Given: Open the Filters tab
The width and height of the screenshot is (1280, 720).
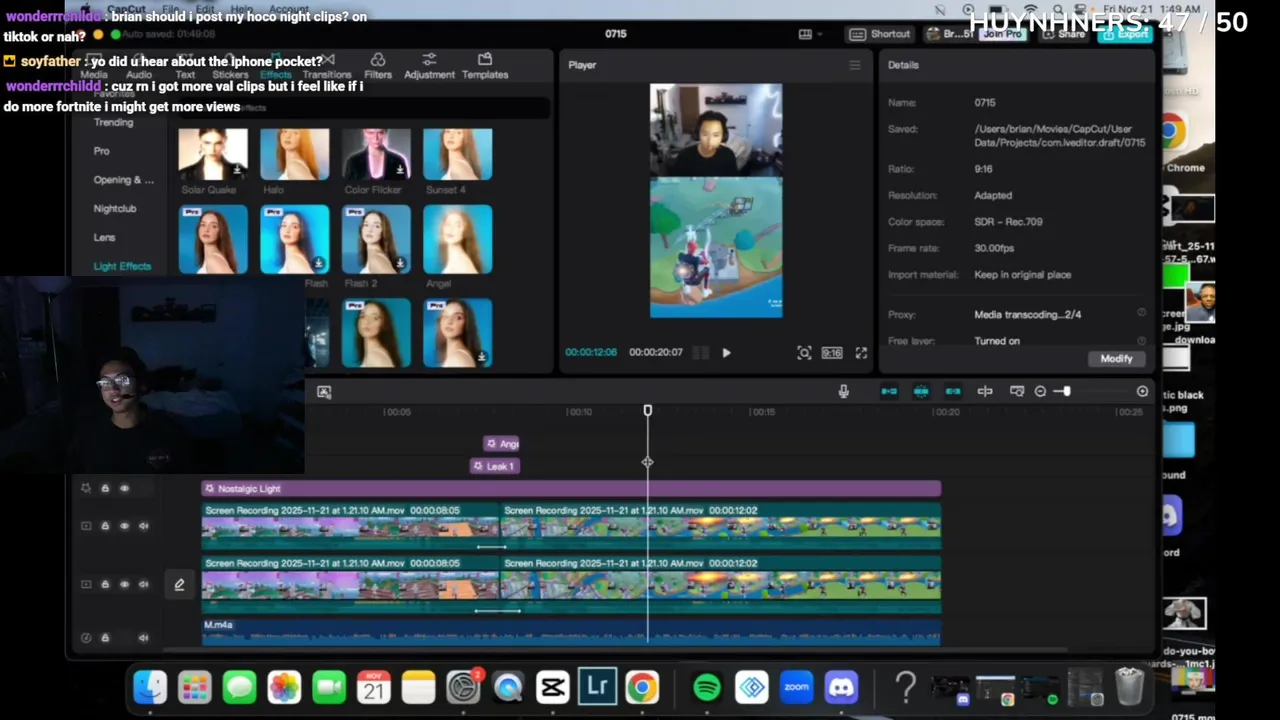Looking at the screenshot, I should [x=378, y=66].
